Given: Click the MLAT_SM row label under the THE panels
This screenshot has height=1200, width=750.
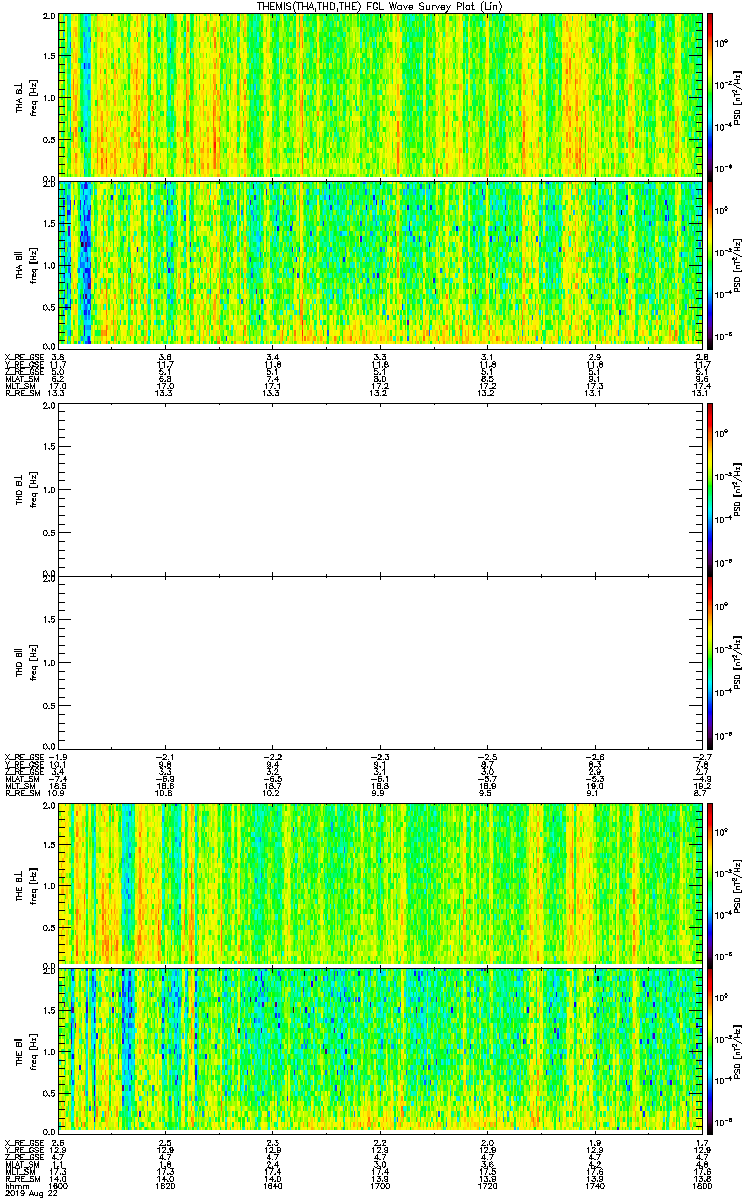Looking at the screenshot, I should (24, 1164).
